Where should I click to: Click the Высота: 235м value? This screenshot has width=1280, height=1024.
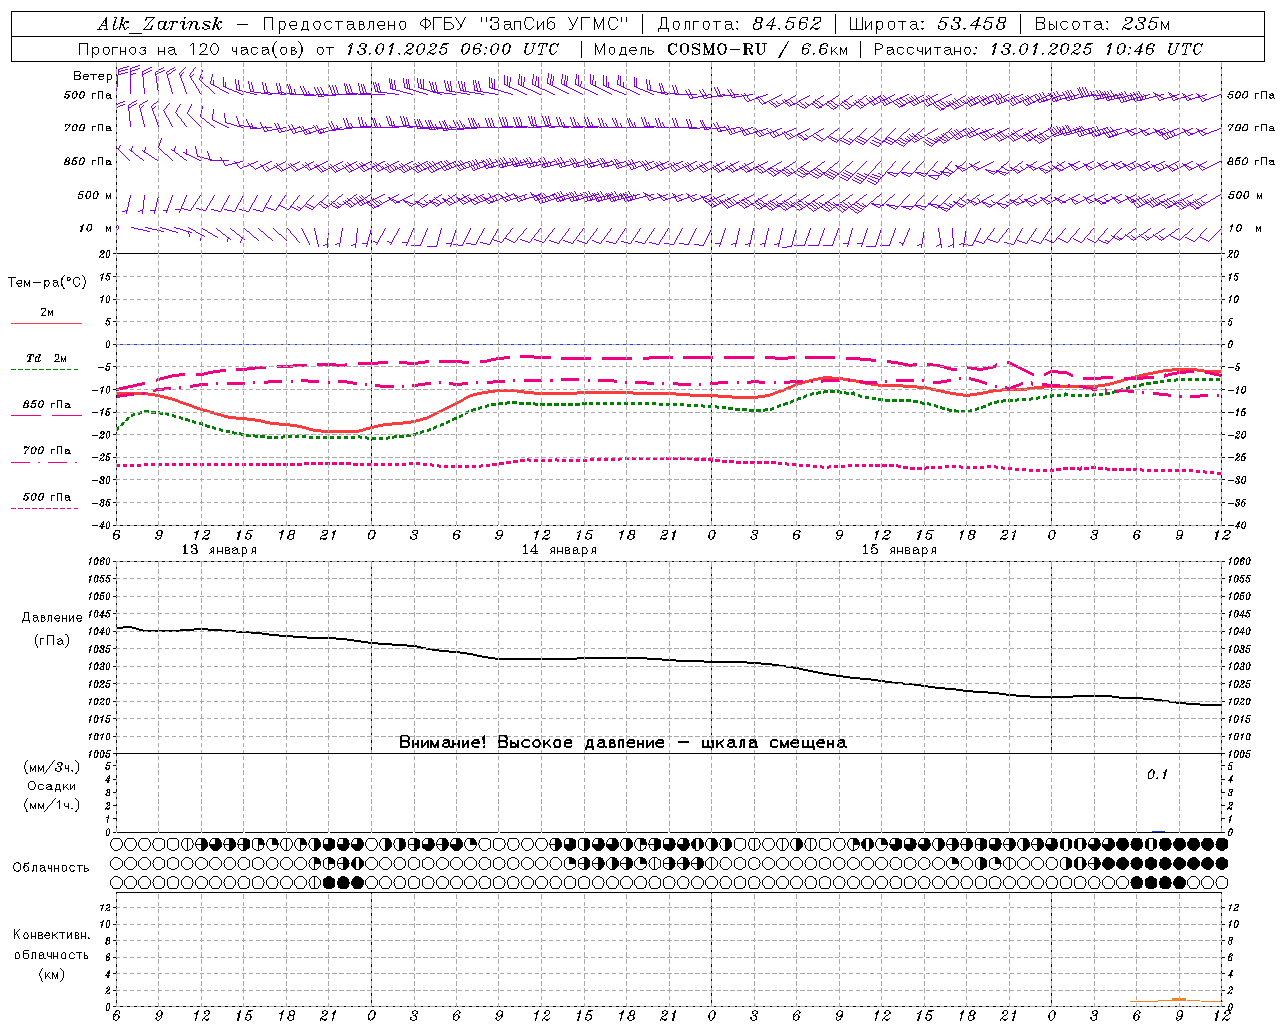[1103, 24]
